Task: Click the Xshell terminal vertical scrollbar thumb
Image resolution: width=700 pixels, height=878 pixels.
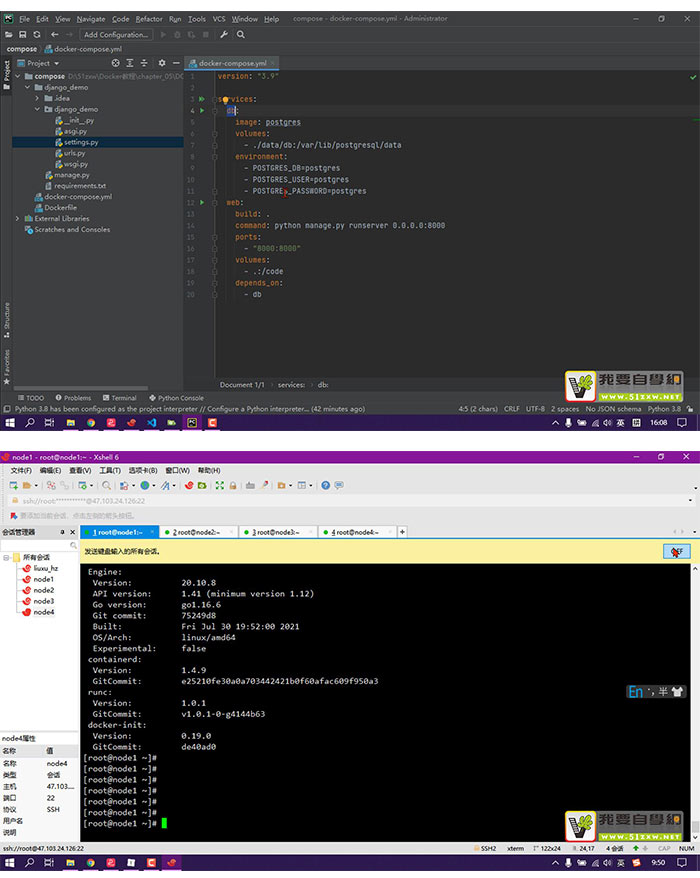Action: pyautogui.click(x=695, y=826)
